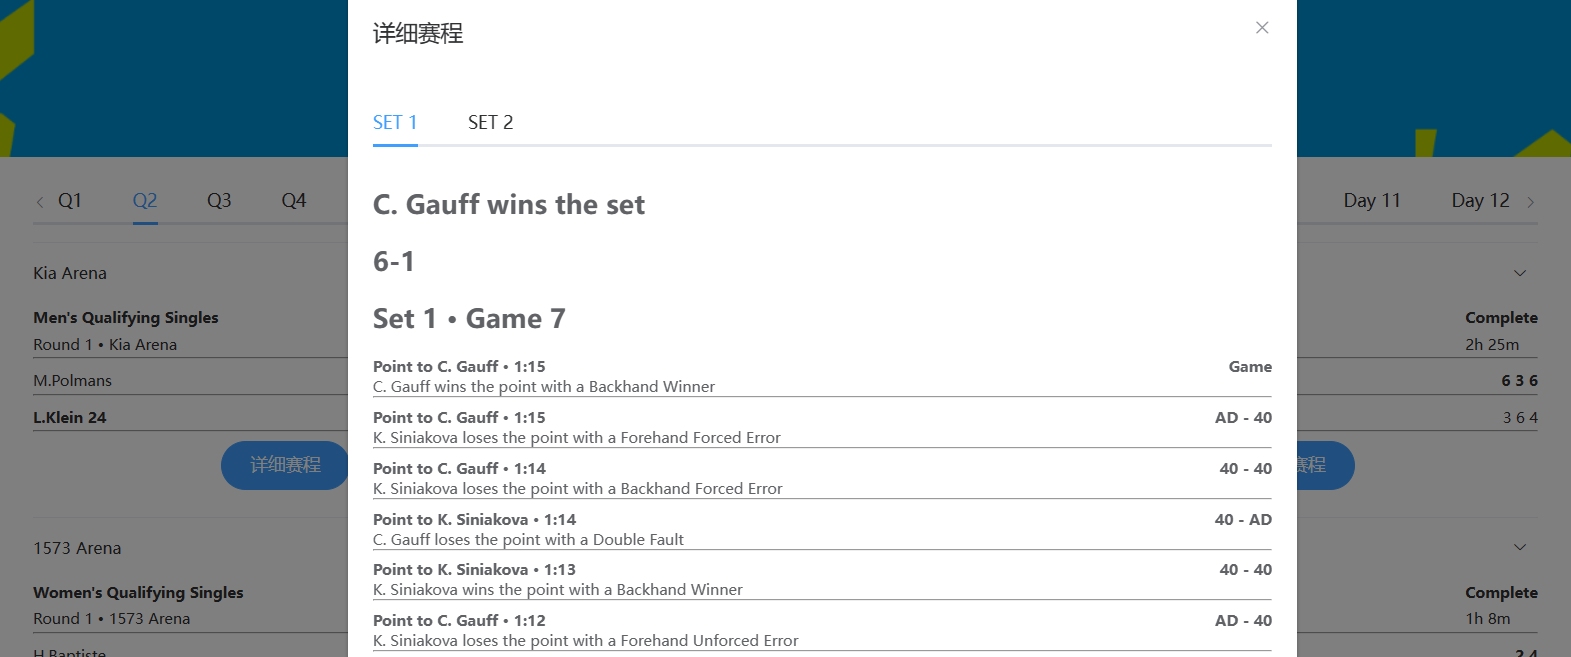
Task: Click the Double Fault point row
Action: tap(821, 530)
